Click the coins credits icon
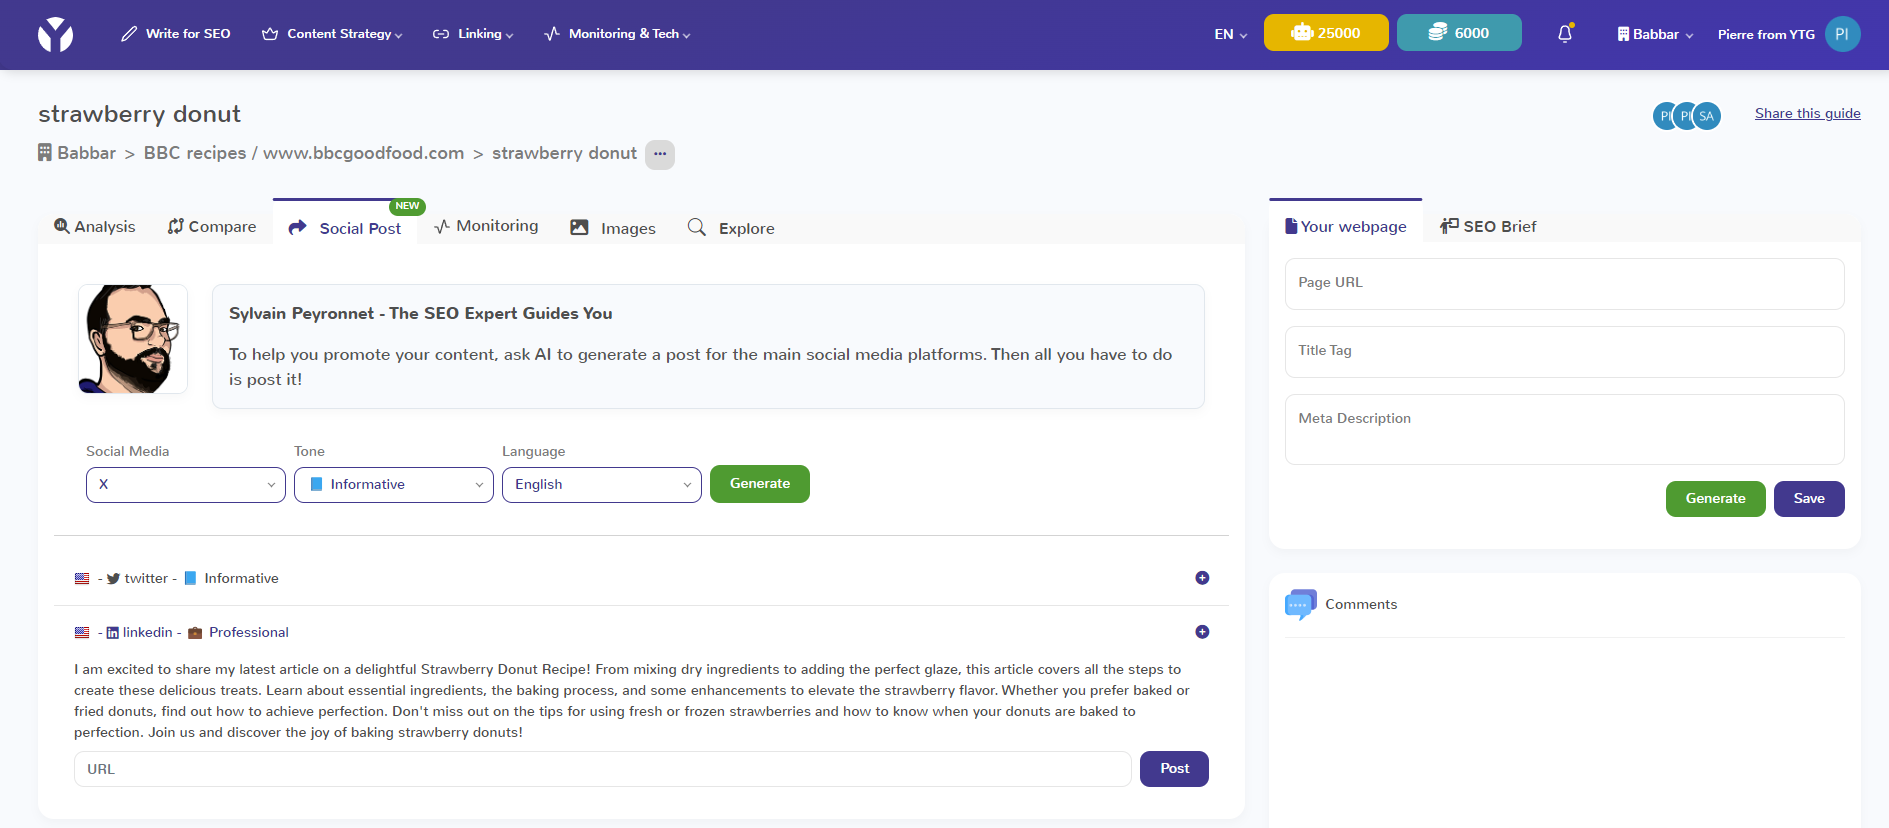The height and width of the screenshot is (828, 1889). tap(1437, 33)
